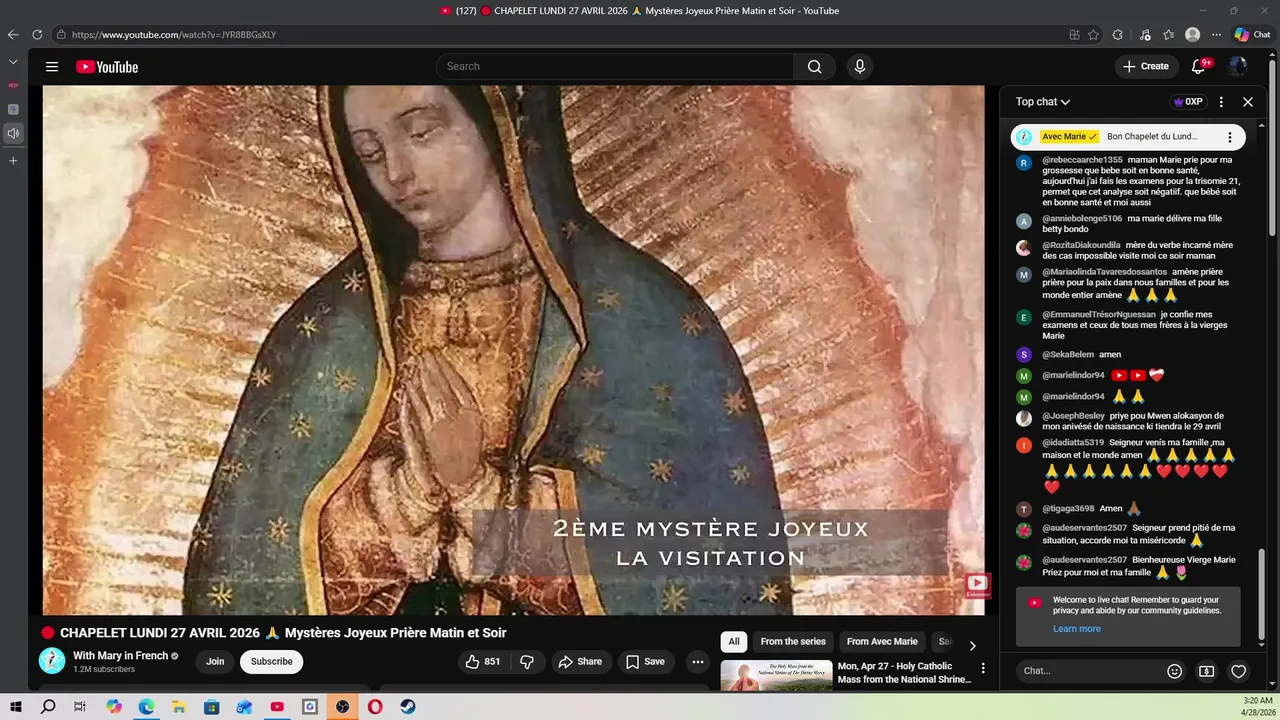This screenshot has height=720, width=1280.
Task: Open live chat options menu
Action: click(x=1221, y=102)
